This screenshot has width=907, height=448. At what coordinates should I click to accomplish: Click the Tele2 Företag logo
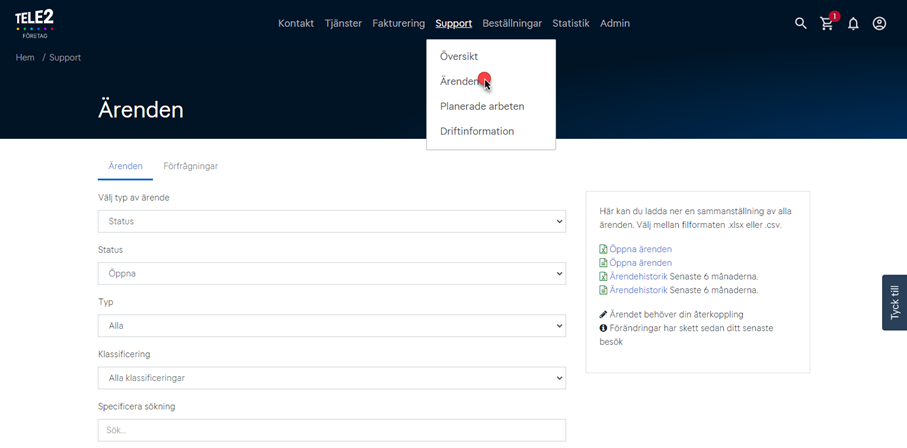pyautogui.click(x=35, y=24)
